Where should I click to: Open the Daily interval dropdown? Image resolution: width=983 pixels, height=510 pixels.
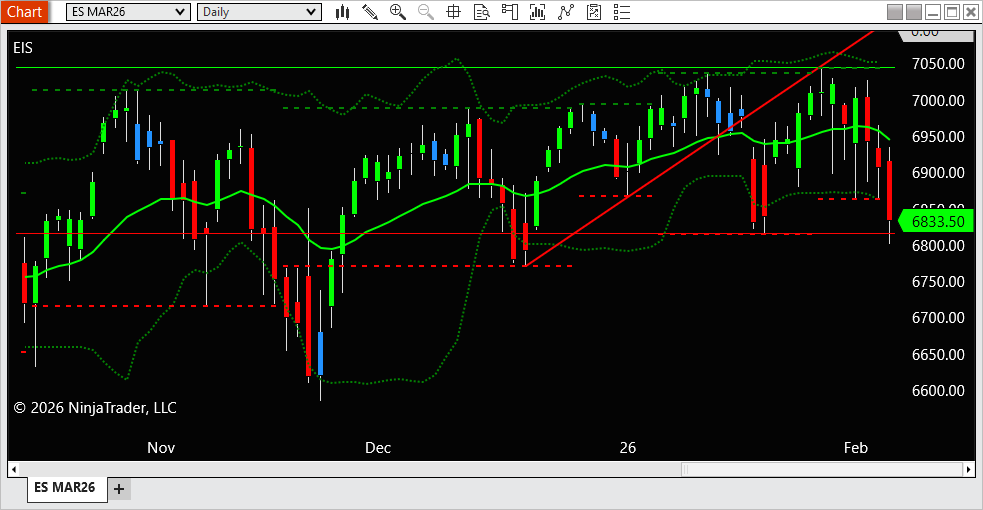coord(260,12)
